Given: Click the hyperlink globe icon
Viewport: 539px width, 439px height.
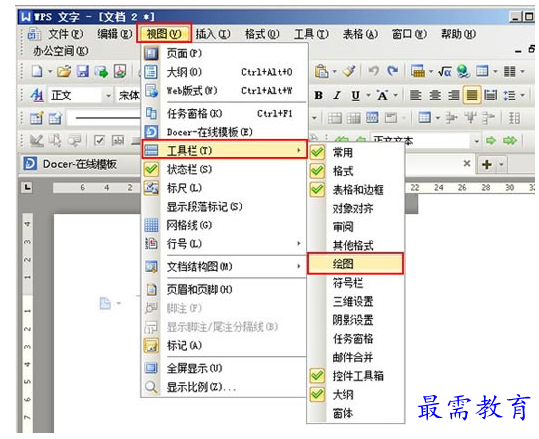Looking at the screenshot, I should (x=463, y=72).
